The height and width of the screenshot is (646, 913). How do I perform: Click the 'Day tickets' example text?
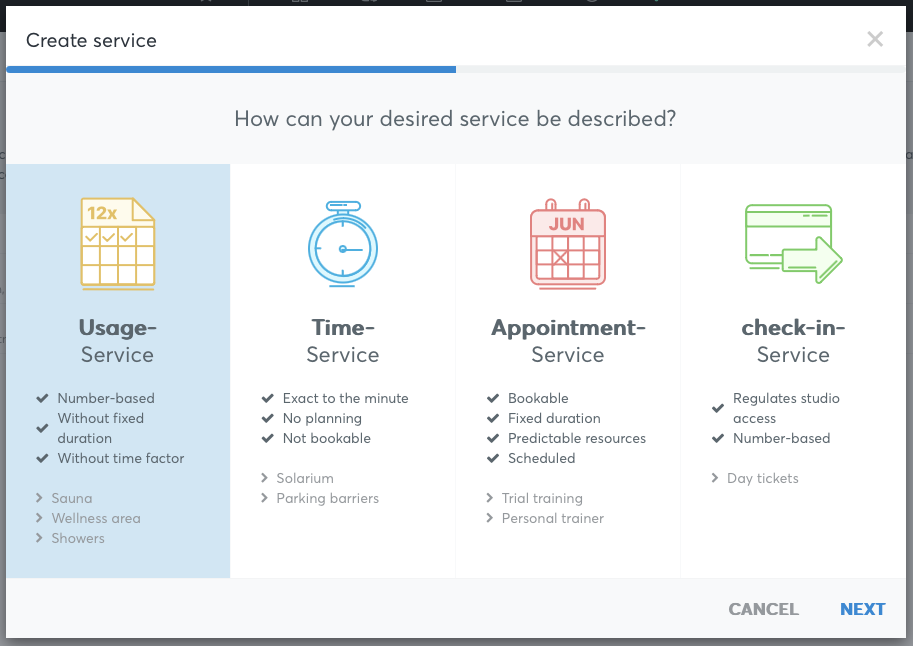763,478
